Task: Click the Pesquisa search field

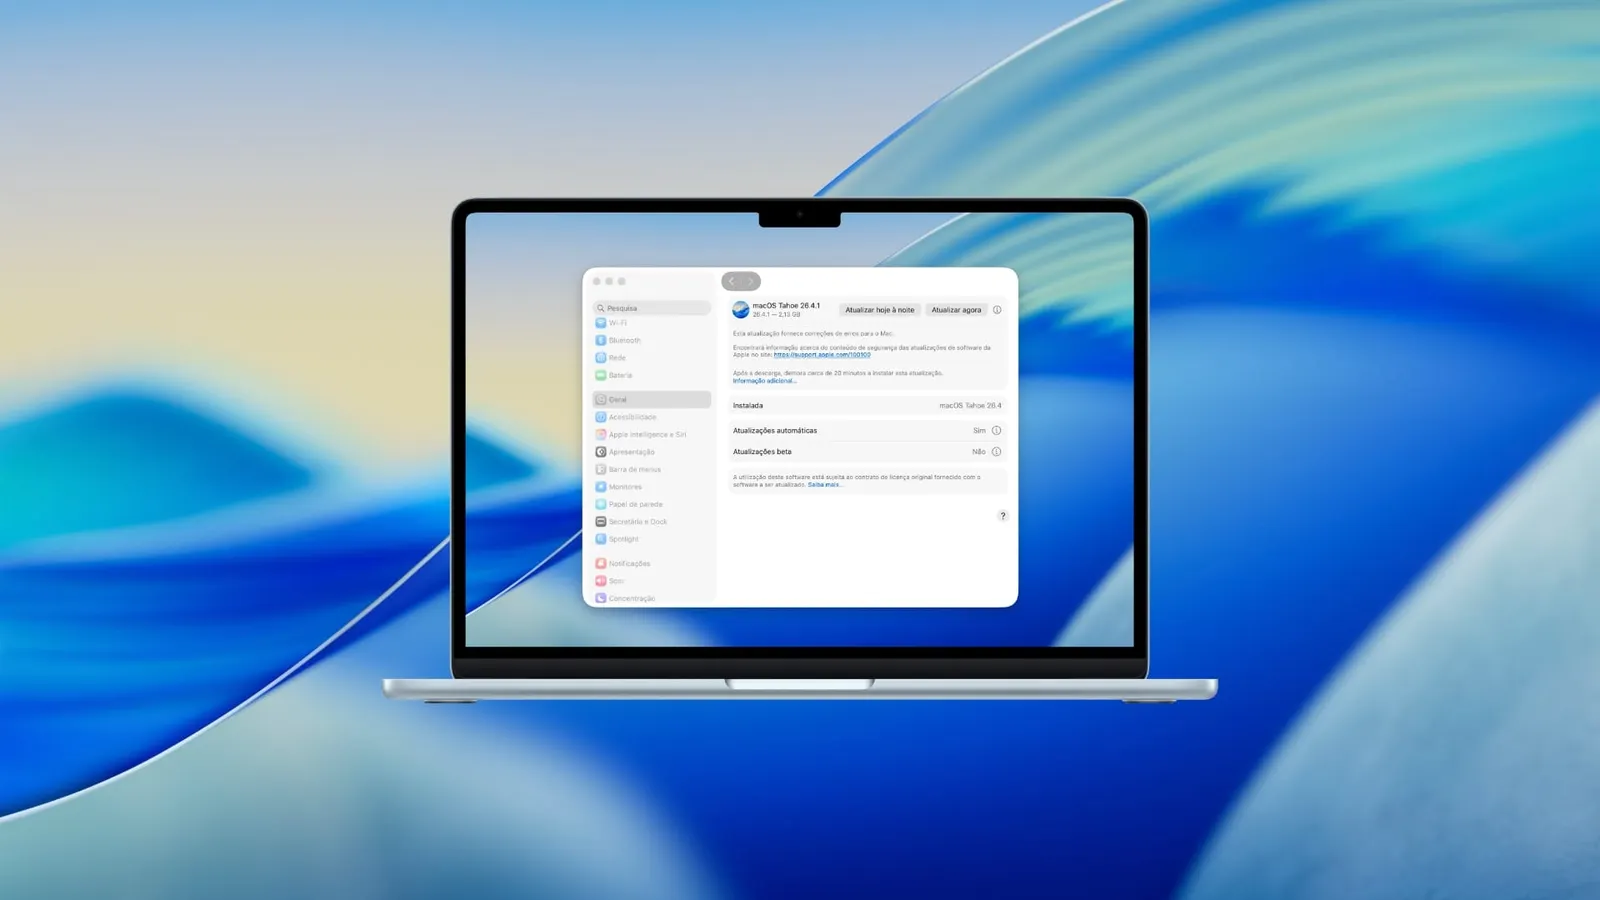Action: click(652, 308)
